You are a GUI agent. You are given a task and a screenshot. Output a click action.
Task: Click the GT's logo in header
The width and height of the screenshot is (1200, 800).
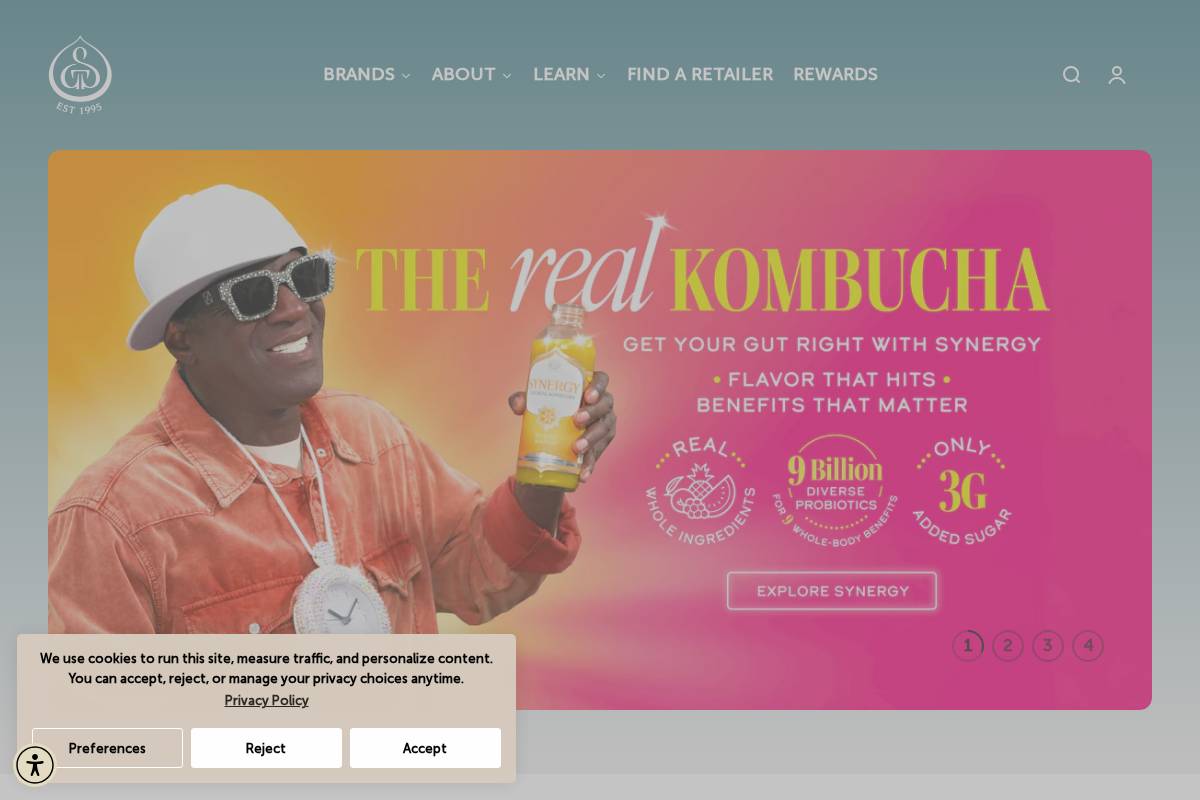[80, 75]
